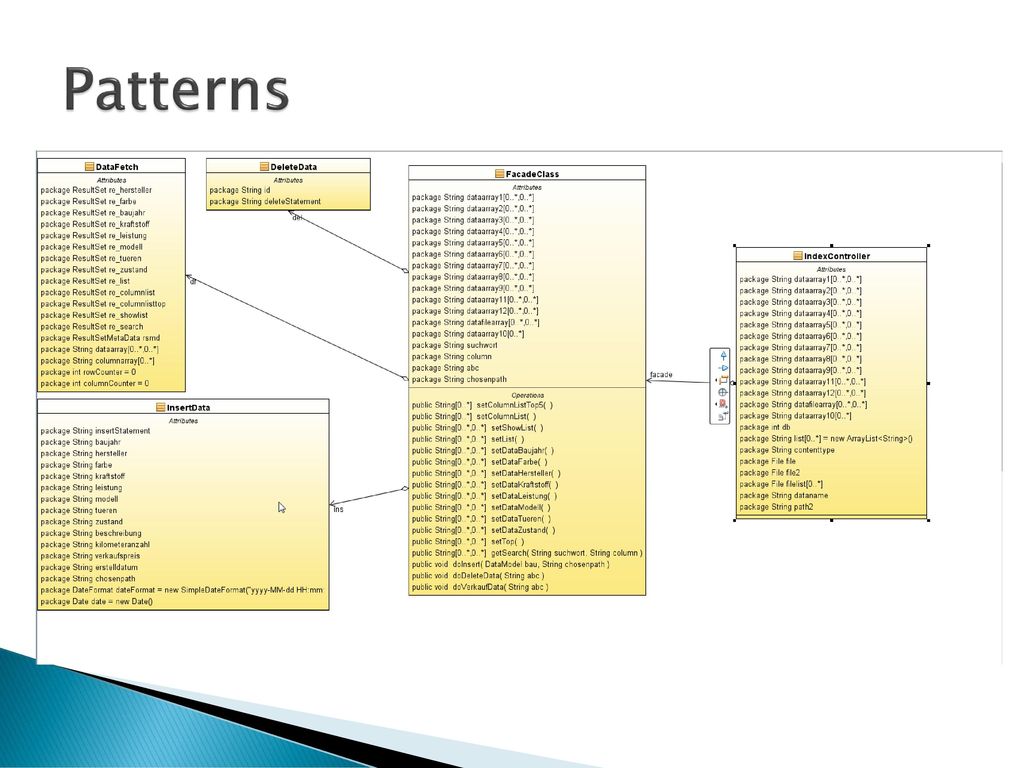The height and width of the screenshot is (768, 1024).
Task: Select the FacadeClass class title
Action: tap(532, 174)
